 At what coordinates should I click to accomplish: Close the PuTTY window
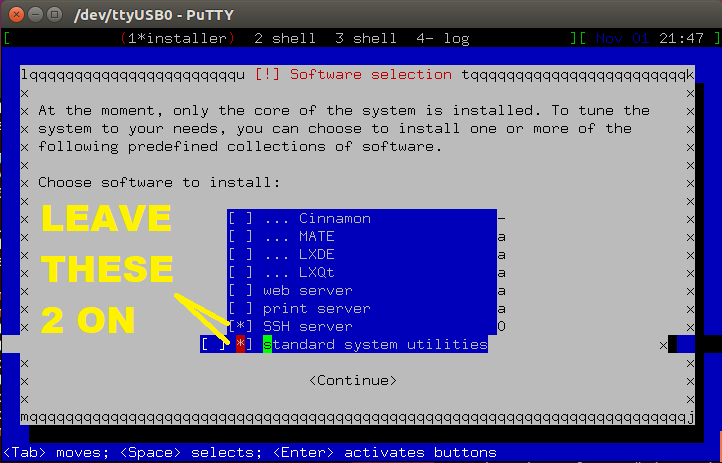(x=17, y=14)
